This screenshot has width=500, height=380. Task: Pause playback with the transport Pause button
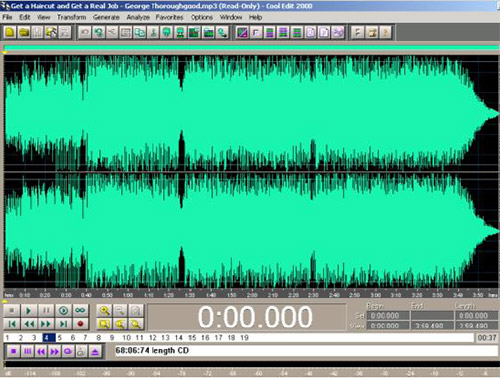click(x=46, y=311)
